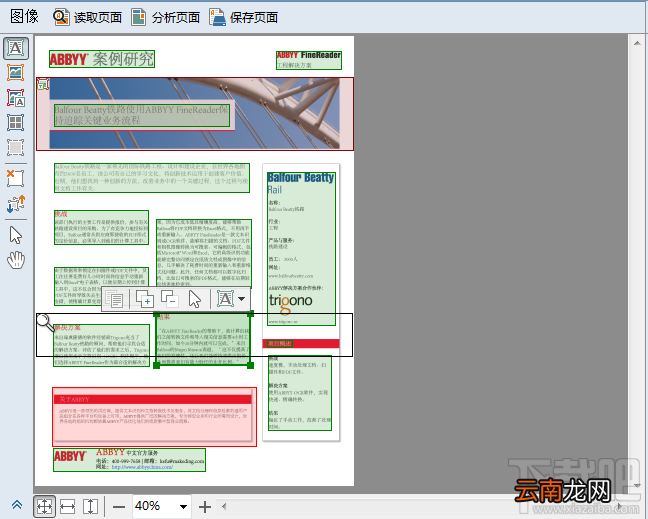Select the 'ABBYY 案例研究' title text area
The image size is (648, 519).
[x=102, y=59]
